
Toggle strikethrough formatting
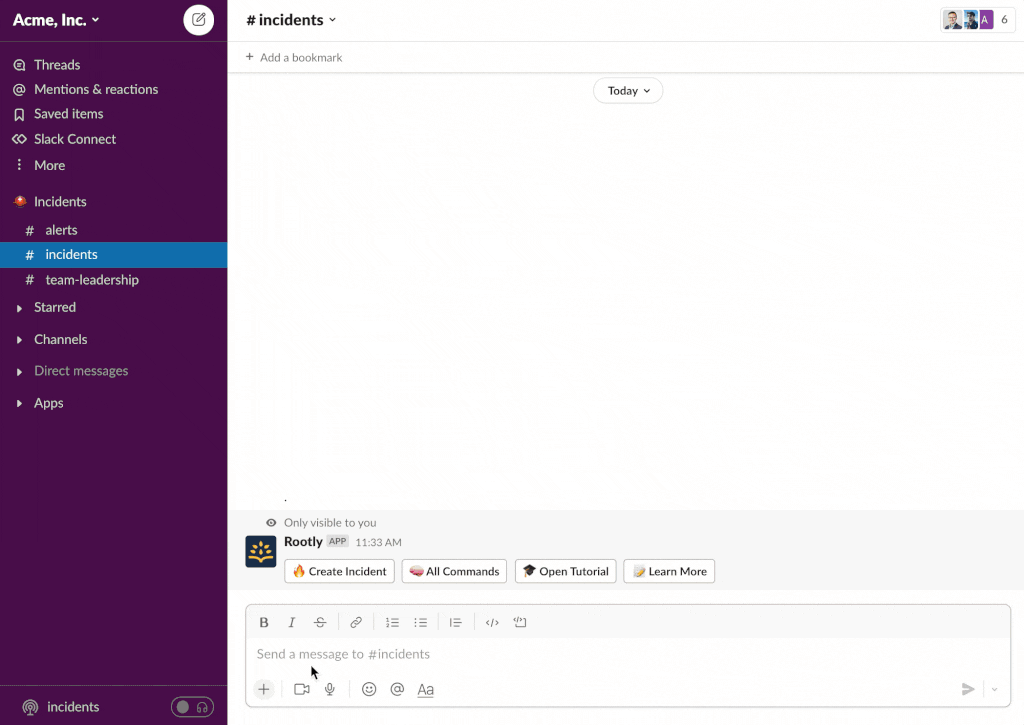pos(320,622)
